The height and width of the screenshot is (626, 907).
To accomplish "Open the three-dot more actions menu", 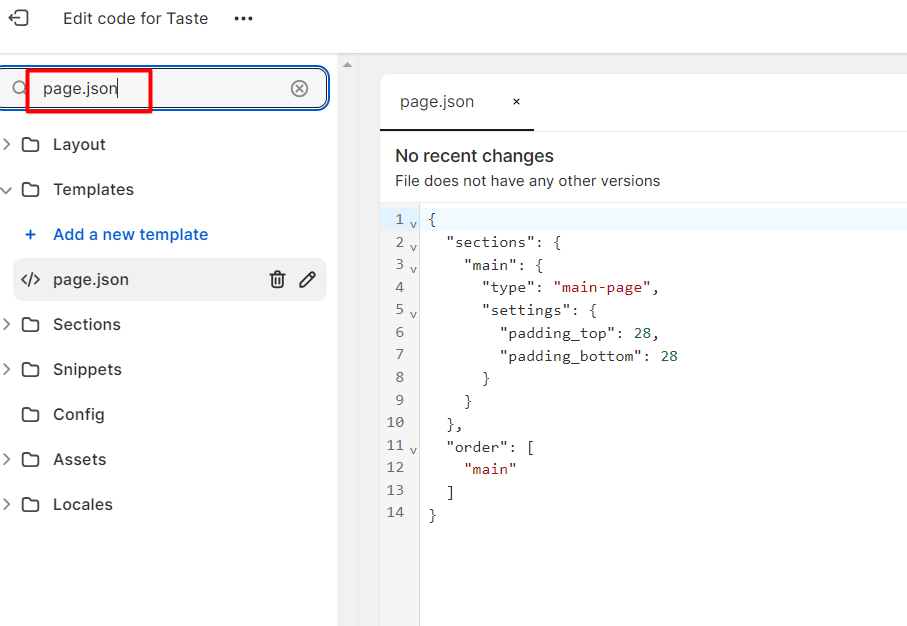I will [243, 19].
